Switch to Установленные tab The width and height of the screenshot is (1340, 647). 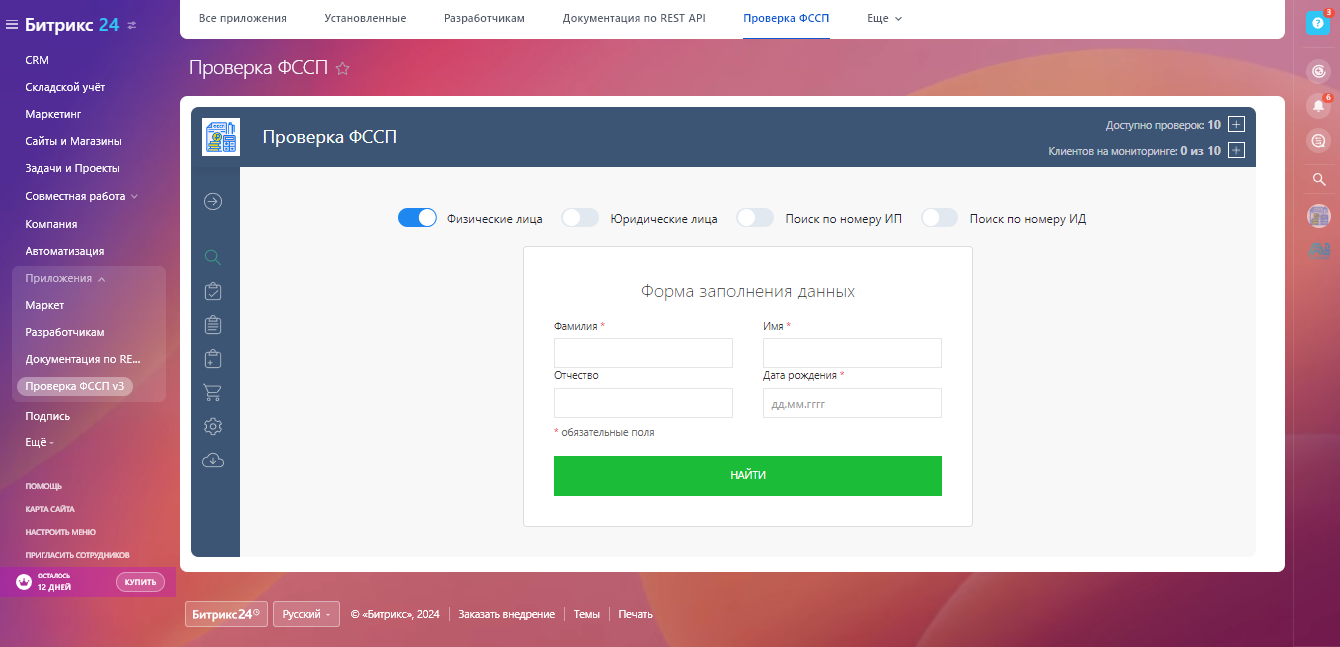point(365,18)
